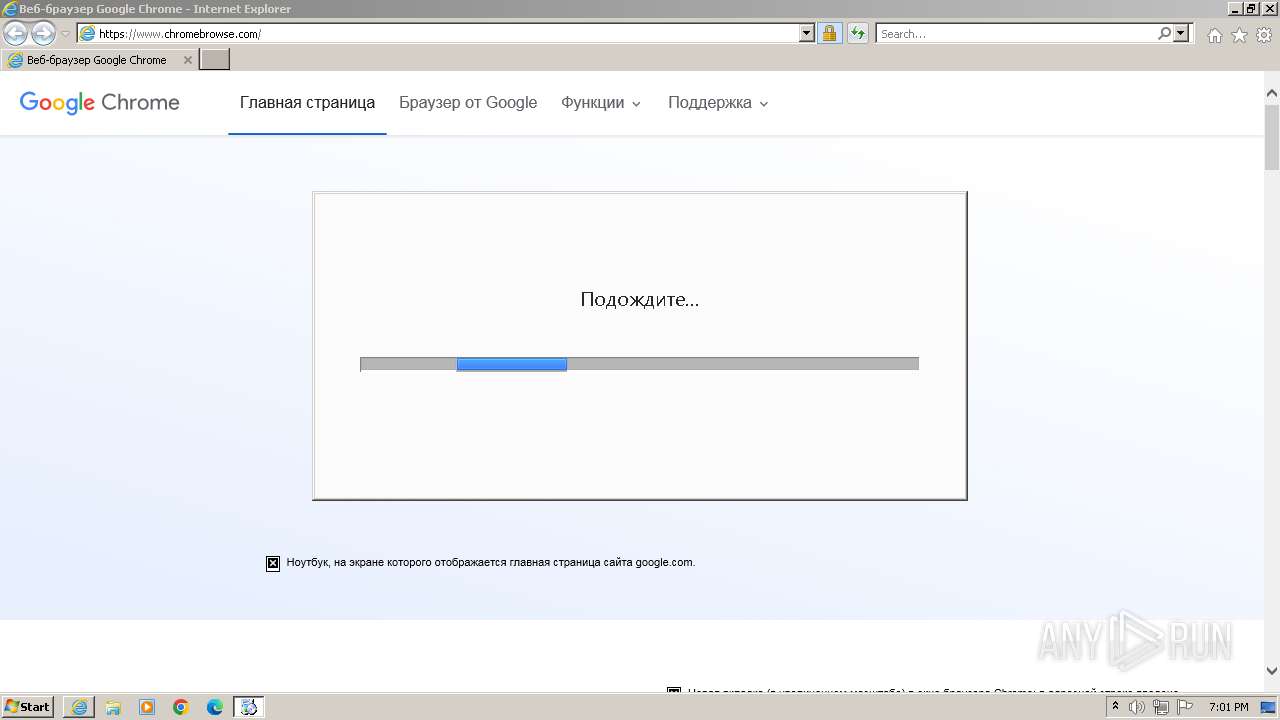
Task: Click the Google Chrome logo
Action: [99, 102]
